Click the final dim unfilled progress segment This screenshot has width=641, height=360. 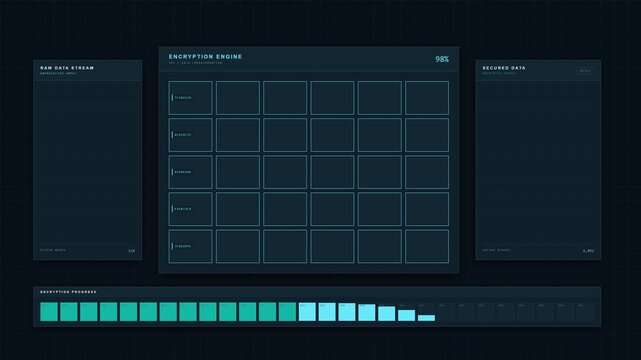pos(585,312)
